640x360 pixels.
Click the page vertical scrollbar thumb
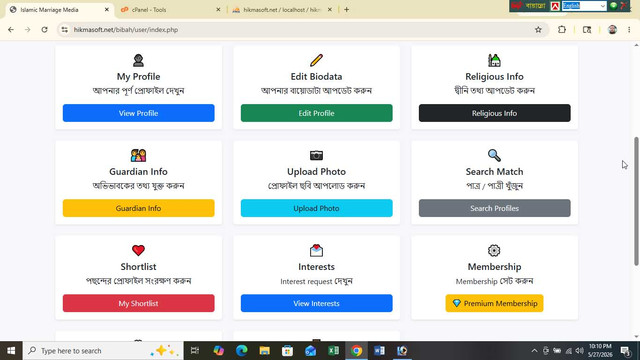point(636,201)
